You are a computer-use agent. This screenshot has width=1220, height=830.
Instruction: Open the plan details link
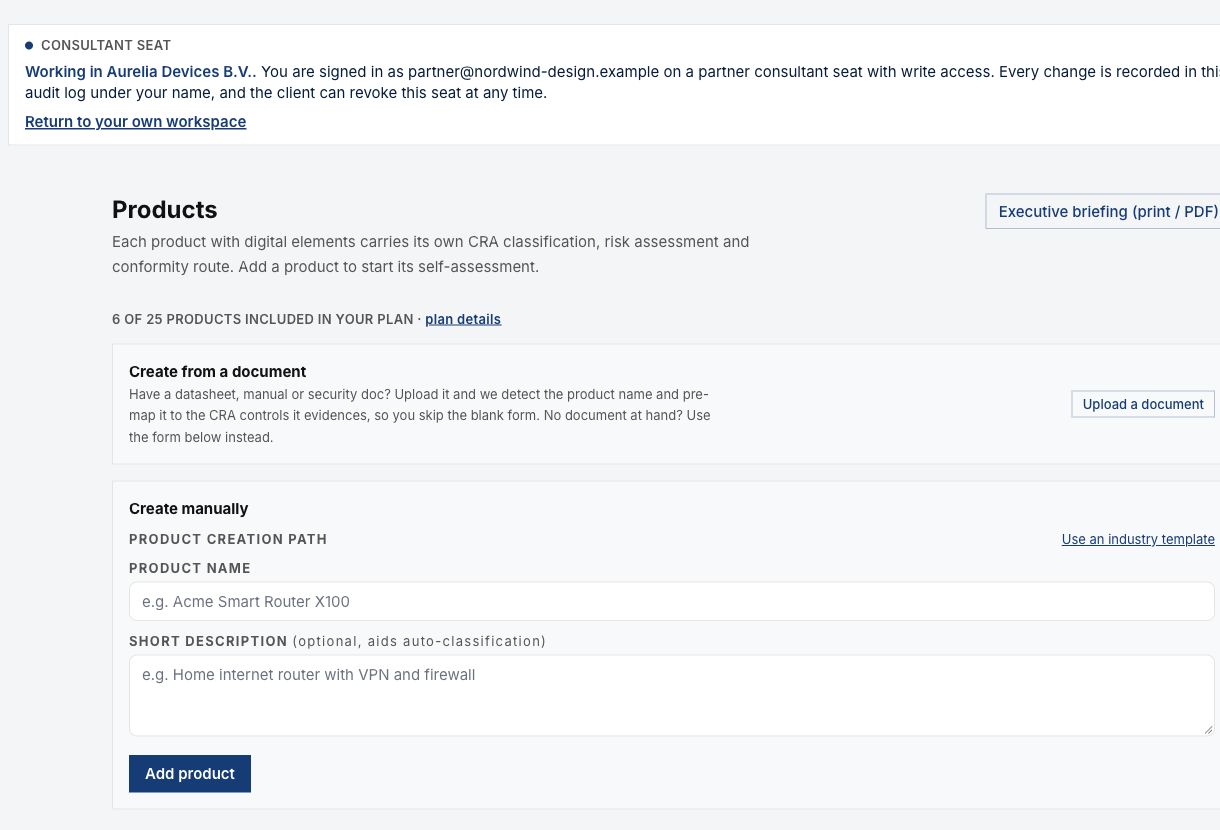[x=463, y=319]
